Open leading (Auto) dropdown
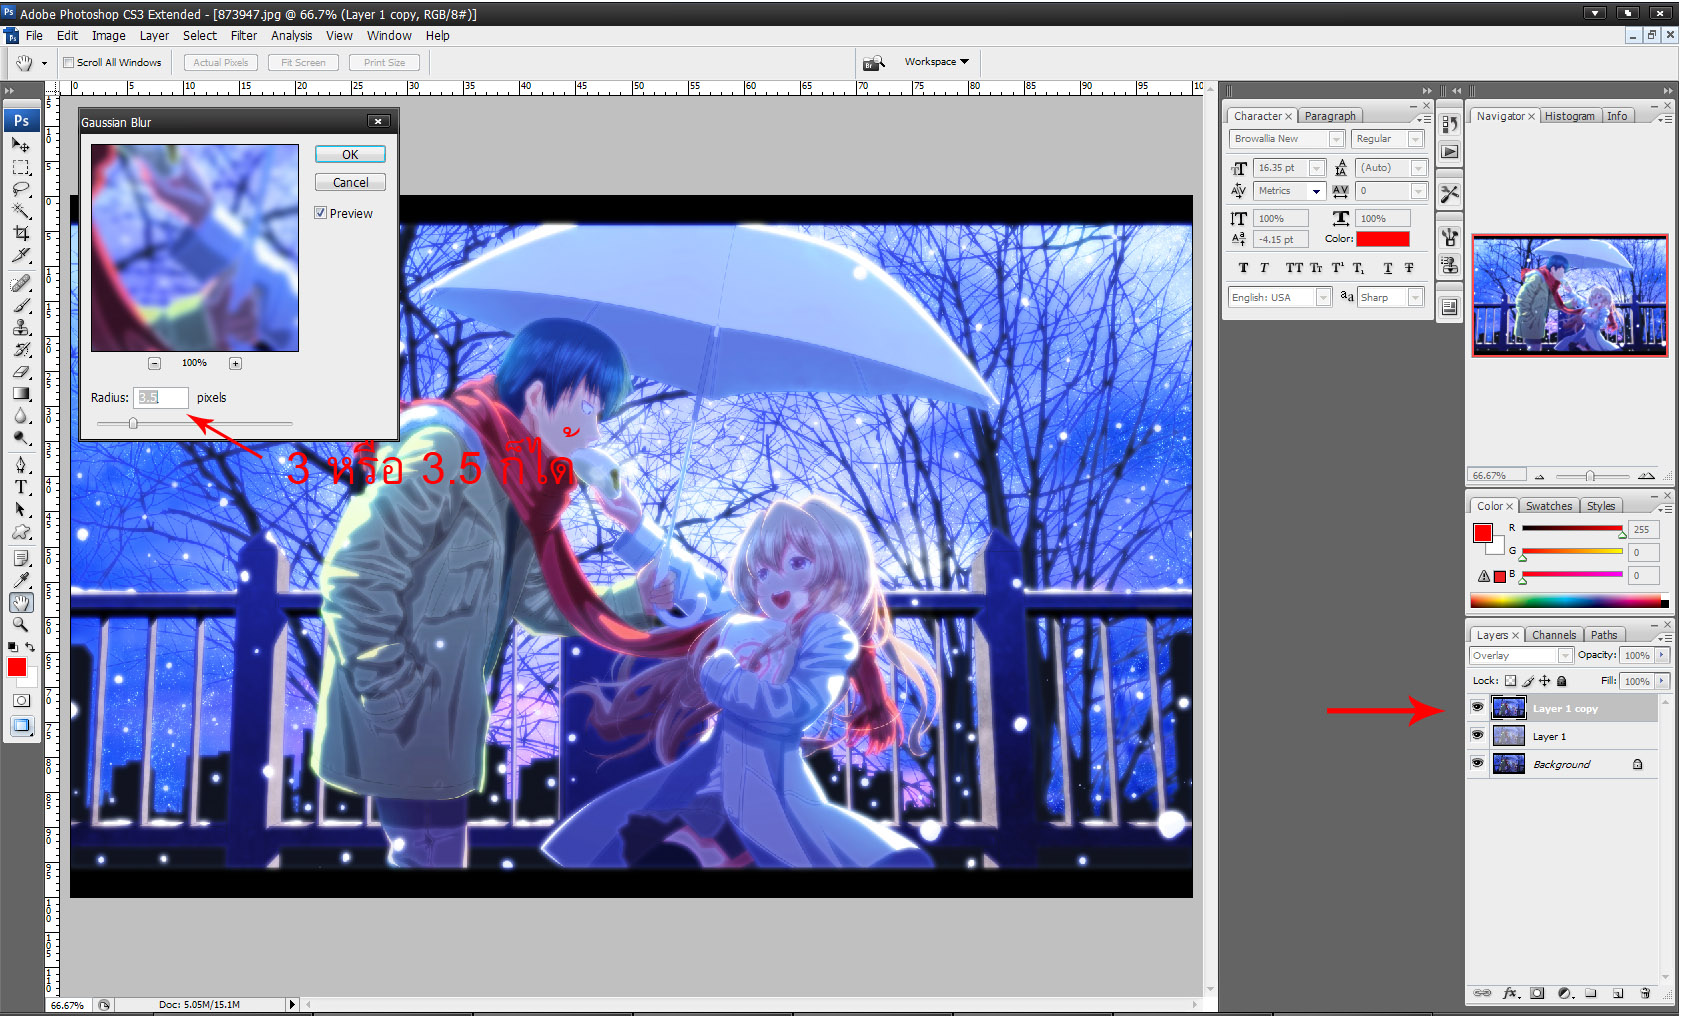Screen dimensions: 1684x1016 [x=1418, y=168]
